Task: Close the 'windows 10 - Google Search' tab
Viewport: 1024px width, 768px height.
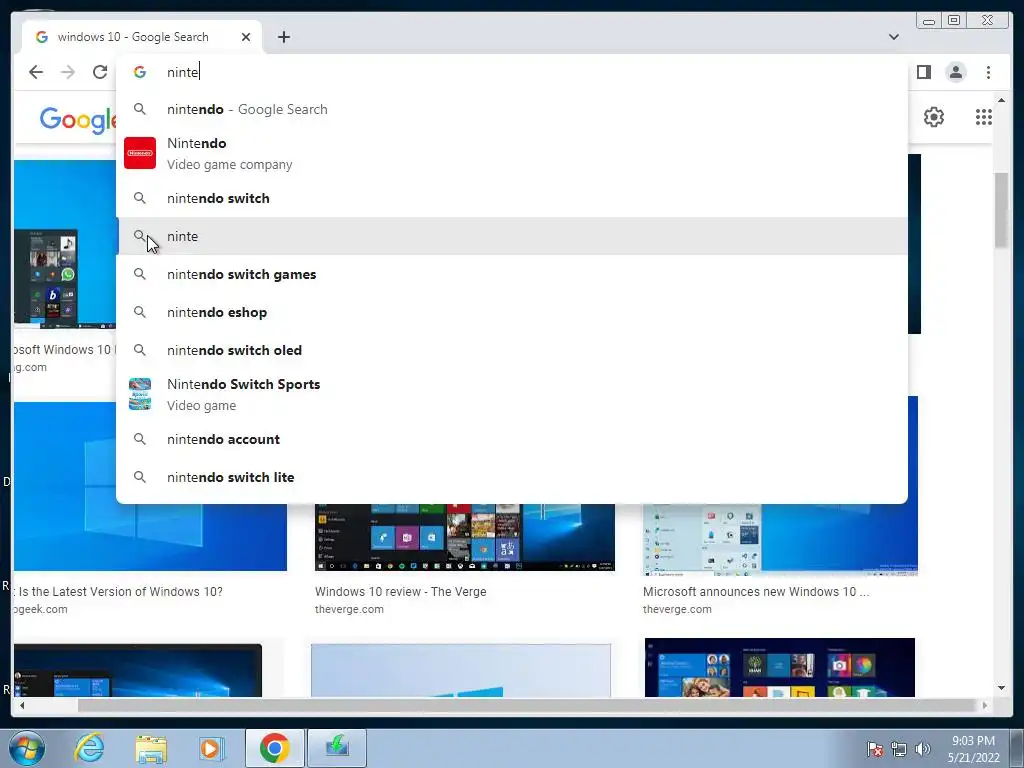Action: pos(246,37)
